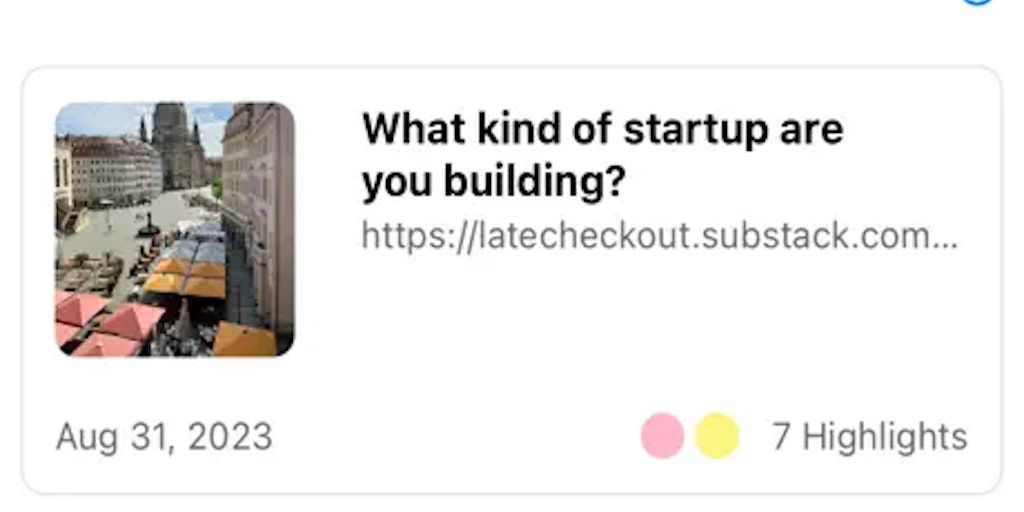Open the "7 Highlights" label
The image size is (1024, 512).
tap(869, 437)
